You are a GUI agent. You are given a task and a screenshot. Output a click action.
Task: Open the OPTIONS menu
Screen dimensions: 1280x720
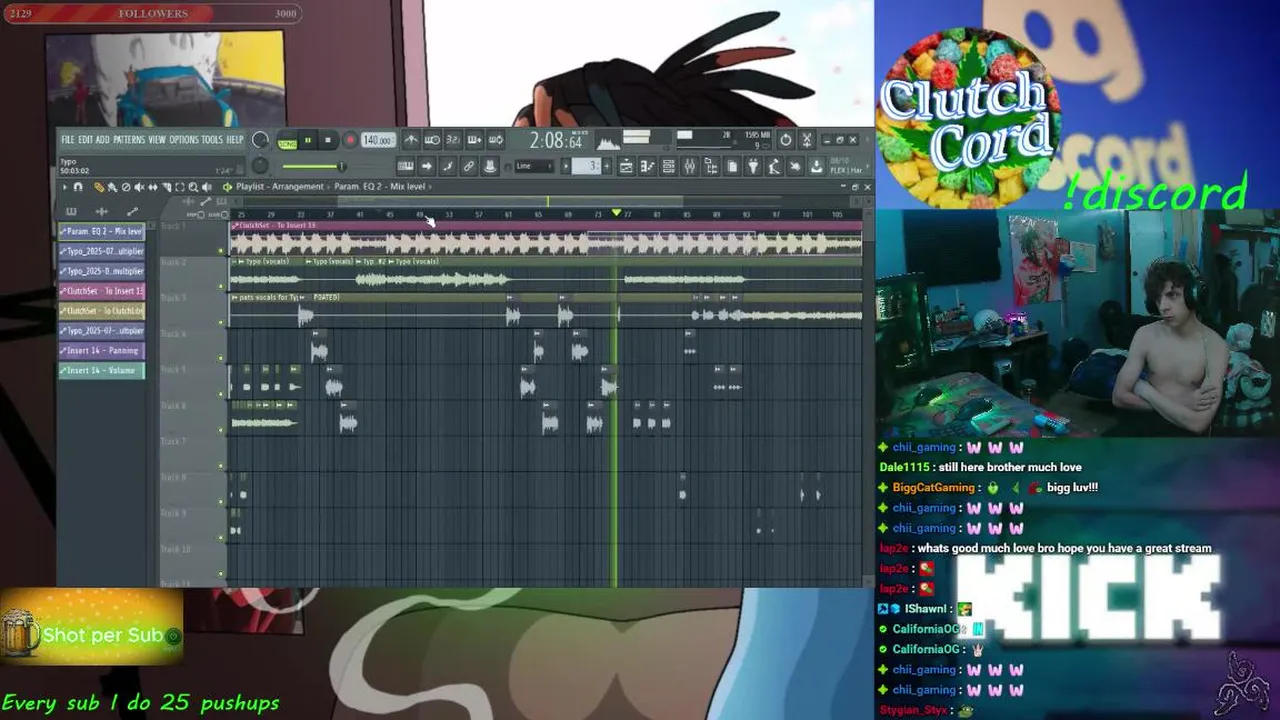point(183,140)
